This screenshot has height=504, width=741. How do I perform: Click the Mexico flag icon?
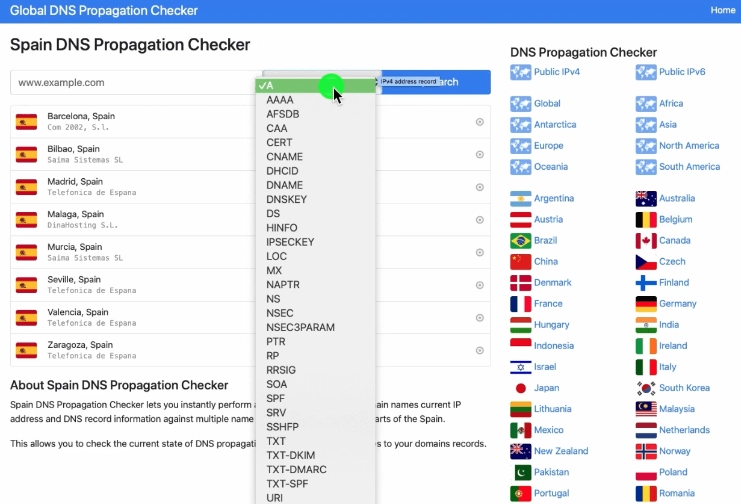tap(520, 430)
